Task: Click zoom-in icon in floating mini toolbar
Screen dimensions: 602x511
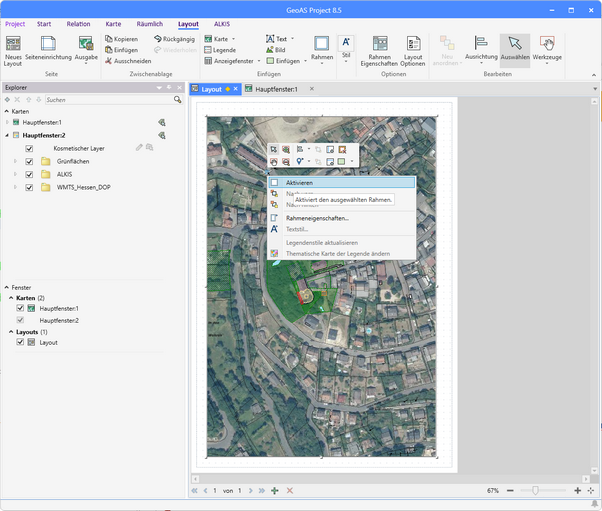Action: [286, 149]
